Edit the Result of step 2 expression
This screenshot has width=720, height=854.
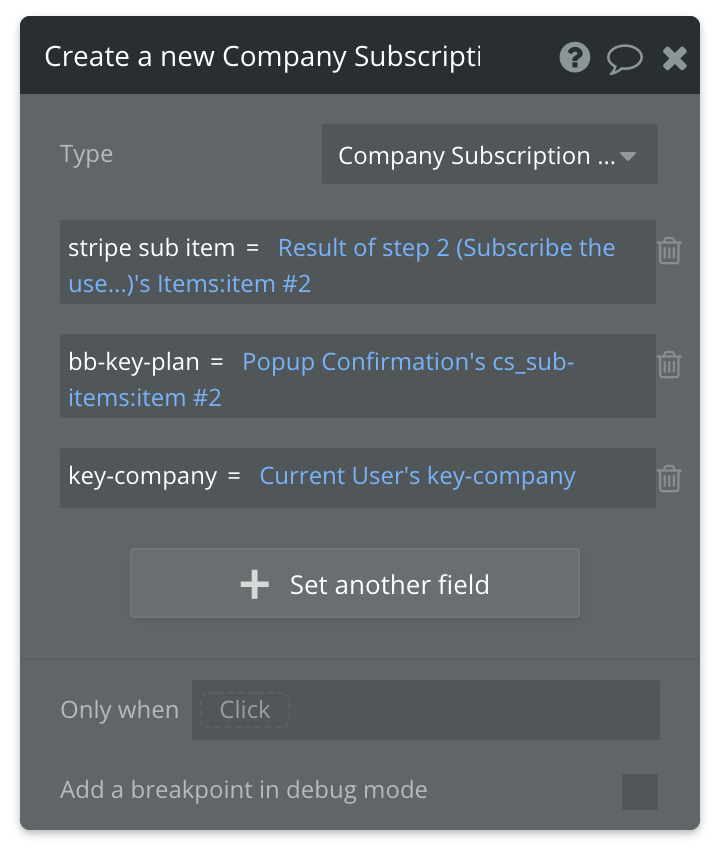446,248
